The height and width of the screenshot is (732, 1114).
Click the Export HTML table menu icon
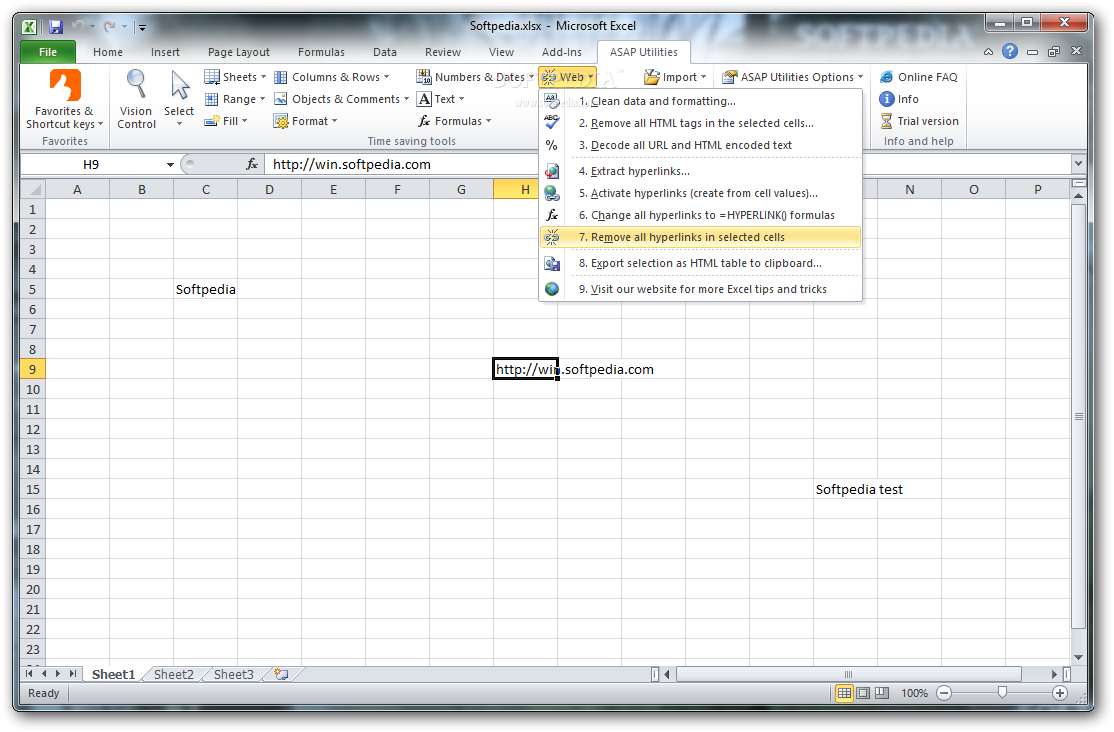[x=551, y=263]
